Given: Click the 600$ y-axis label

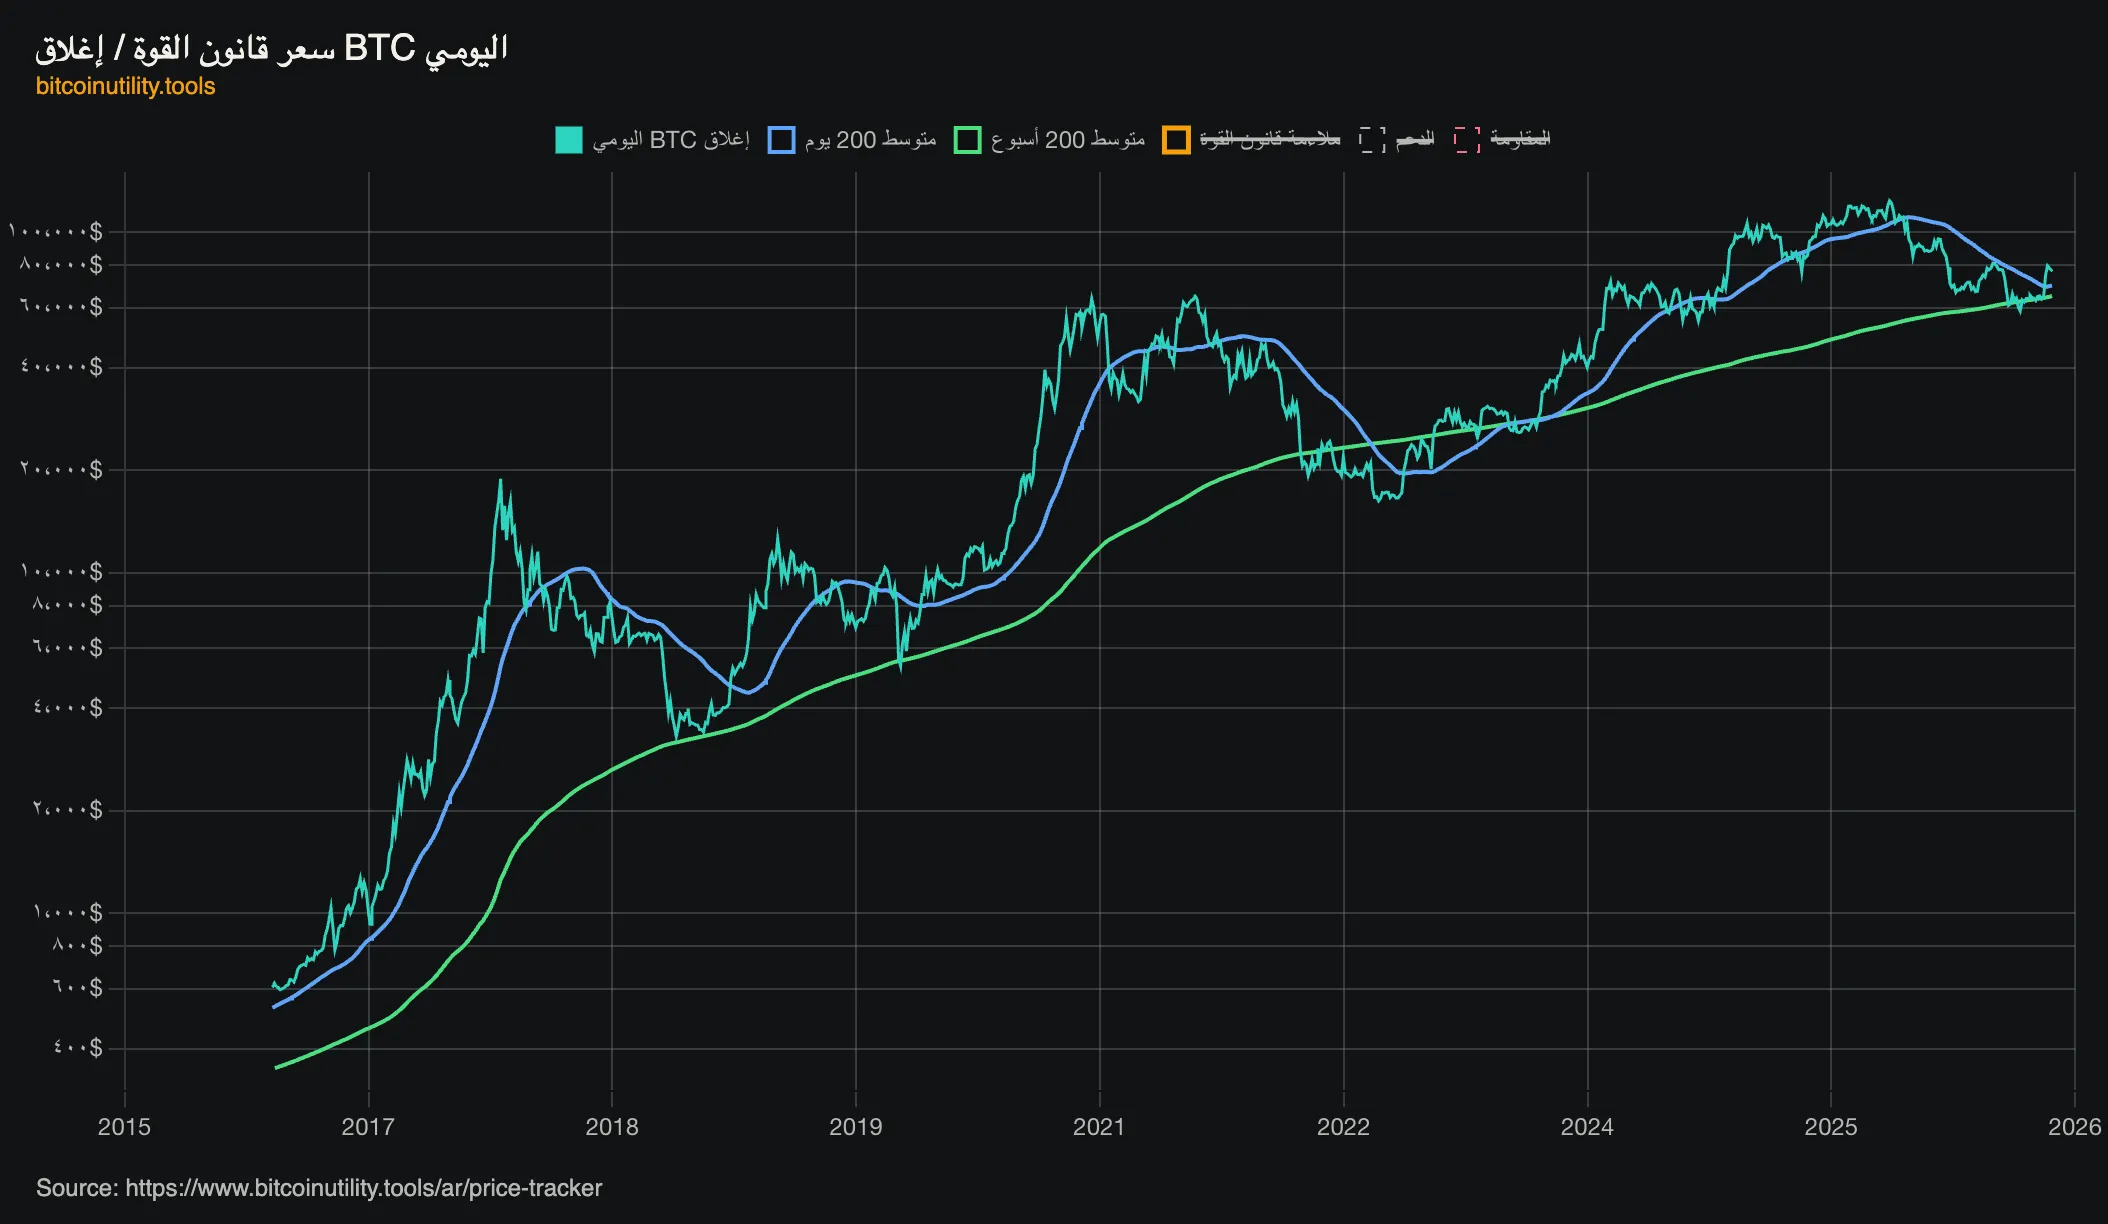Looking at the screenshot, I should pyautogui.click(x=77, y=988).
